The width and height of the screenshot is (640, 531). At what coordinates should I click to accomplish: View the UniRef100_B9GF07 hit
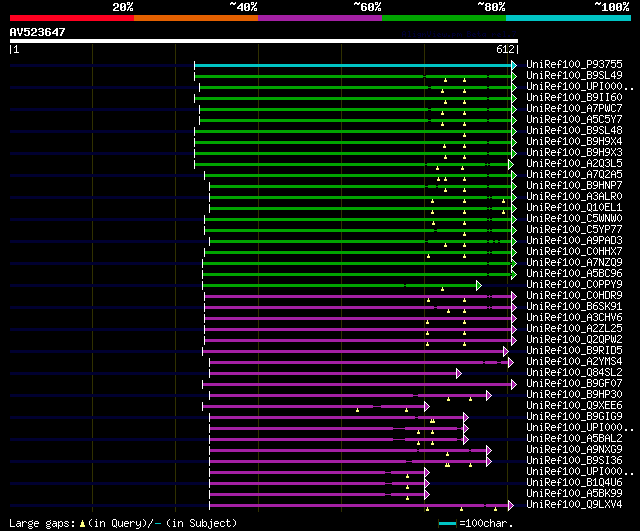(574, 384)
